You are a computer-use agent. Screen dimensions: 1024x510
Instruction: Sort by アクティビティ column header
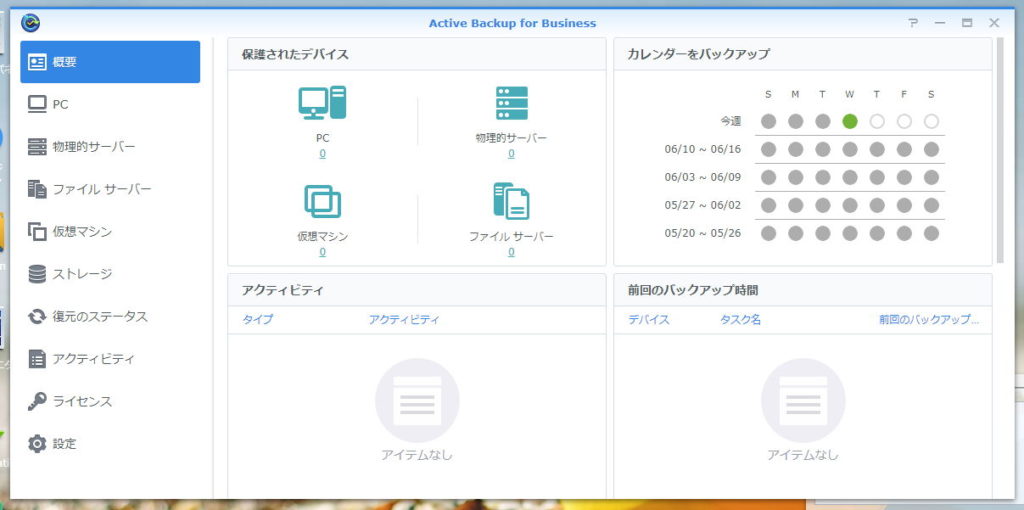tap(404, 320)
